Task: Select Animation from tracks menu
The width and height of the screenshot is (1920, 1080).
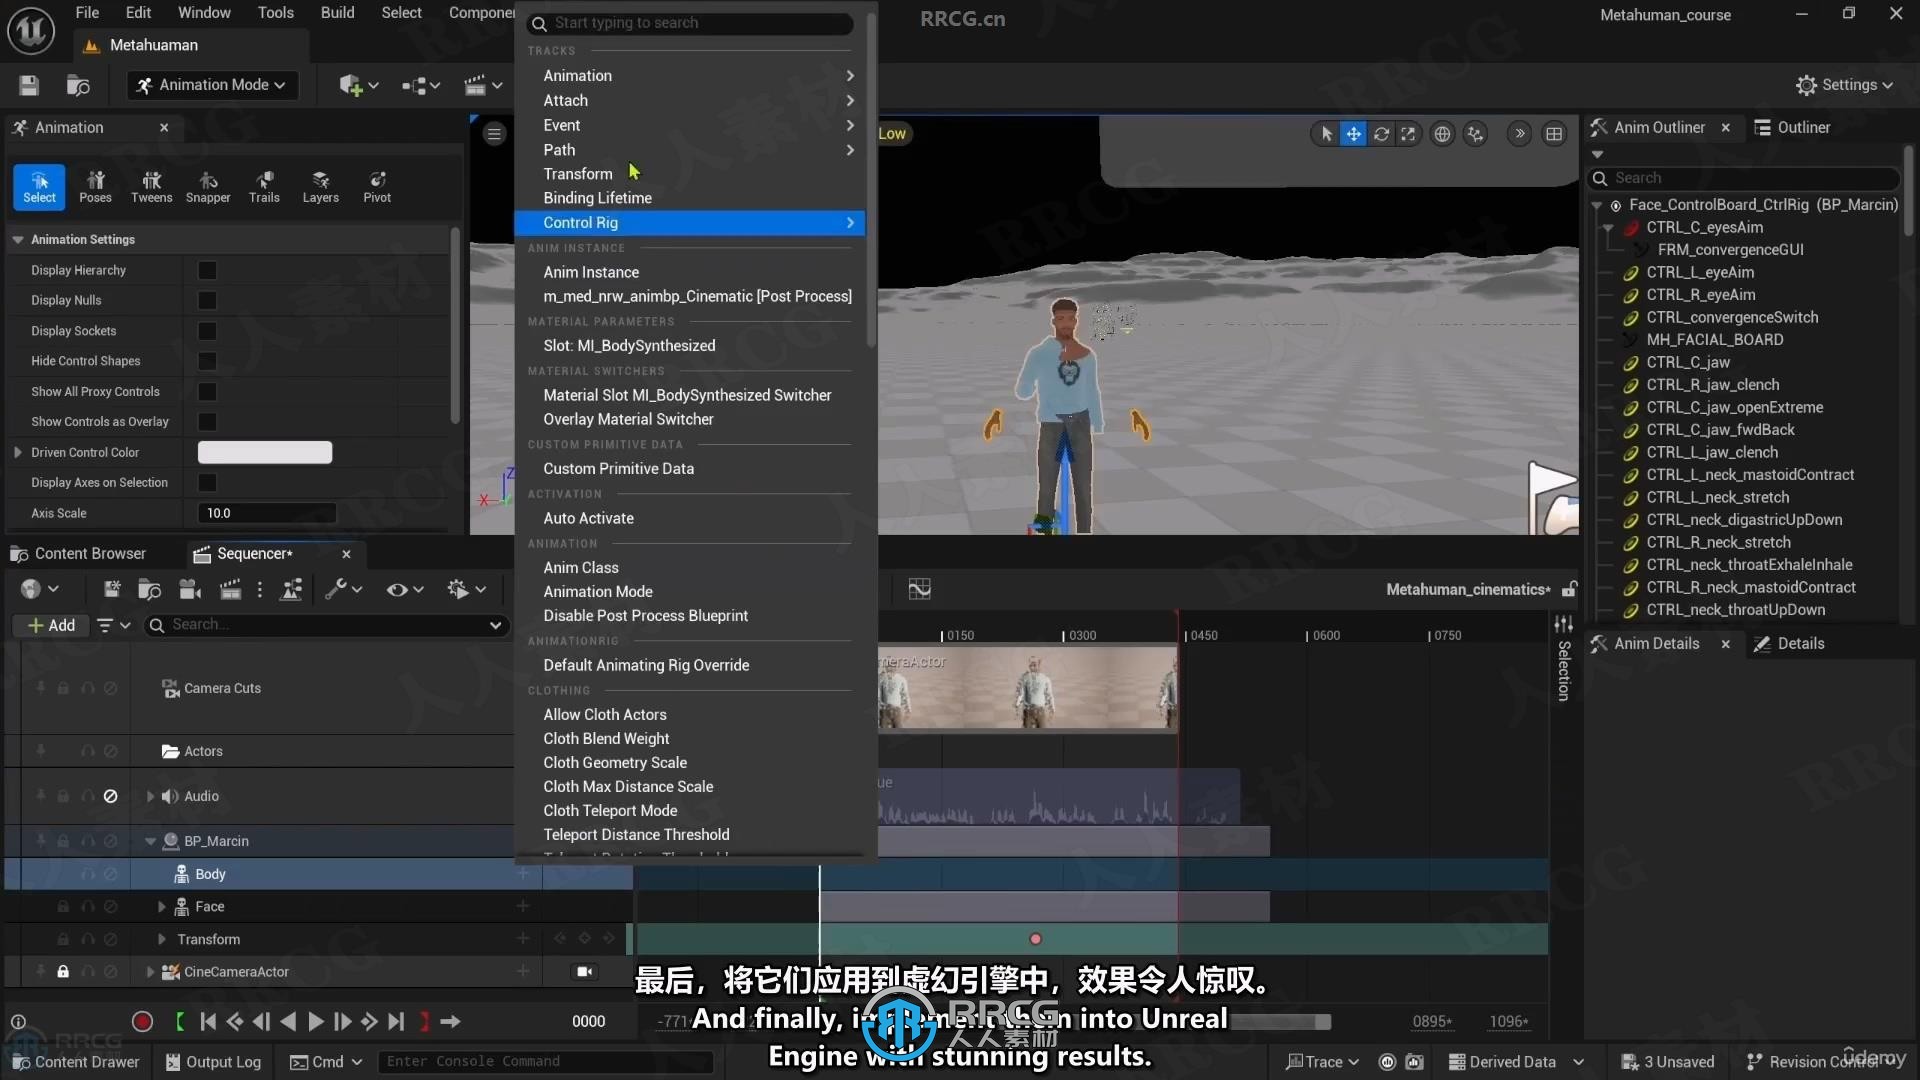Action: tap(576, 74)
